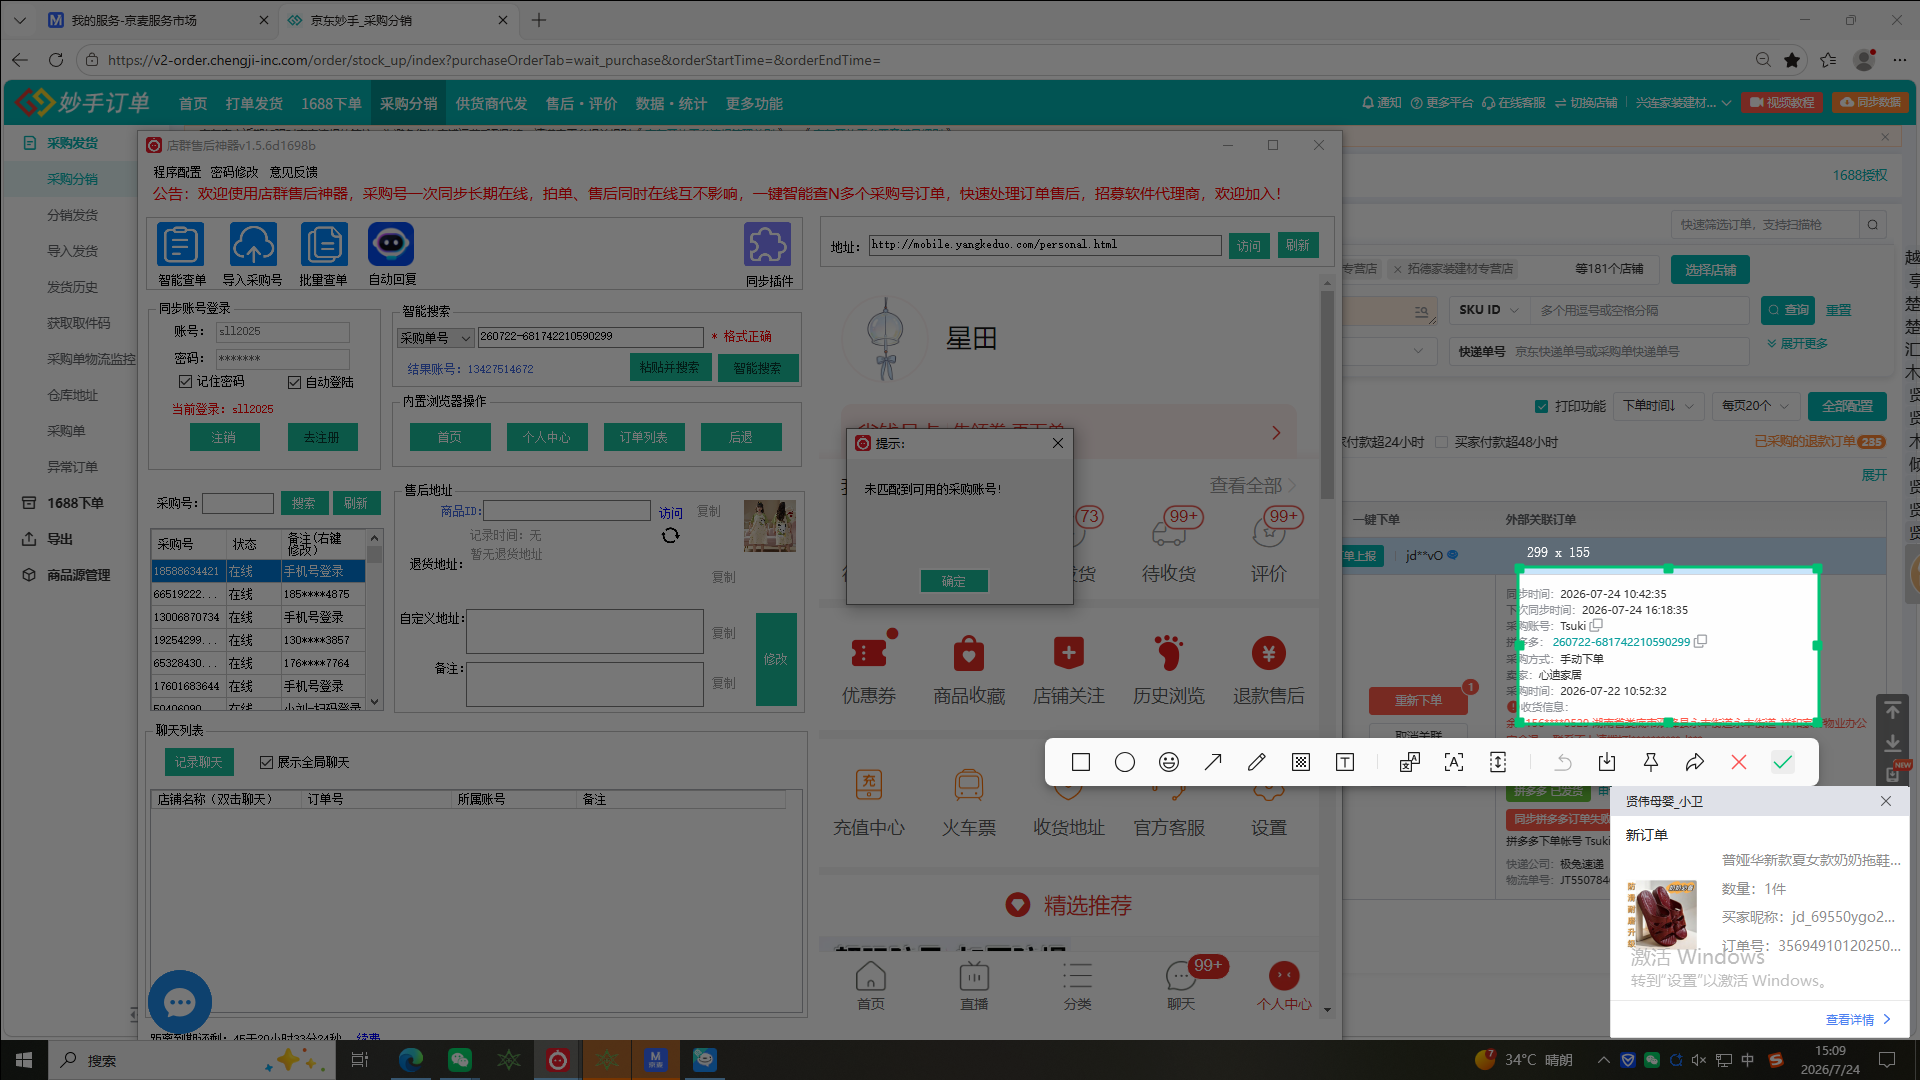Click the 智能搜索 button
This screenshot has width=1920, height=1080.
757,368
